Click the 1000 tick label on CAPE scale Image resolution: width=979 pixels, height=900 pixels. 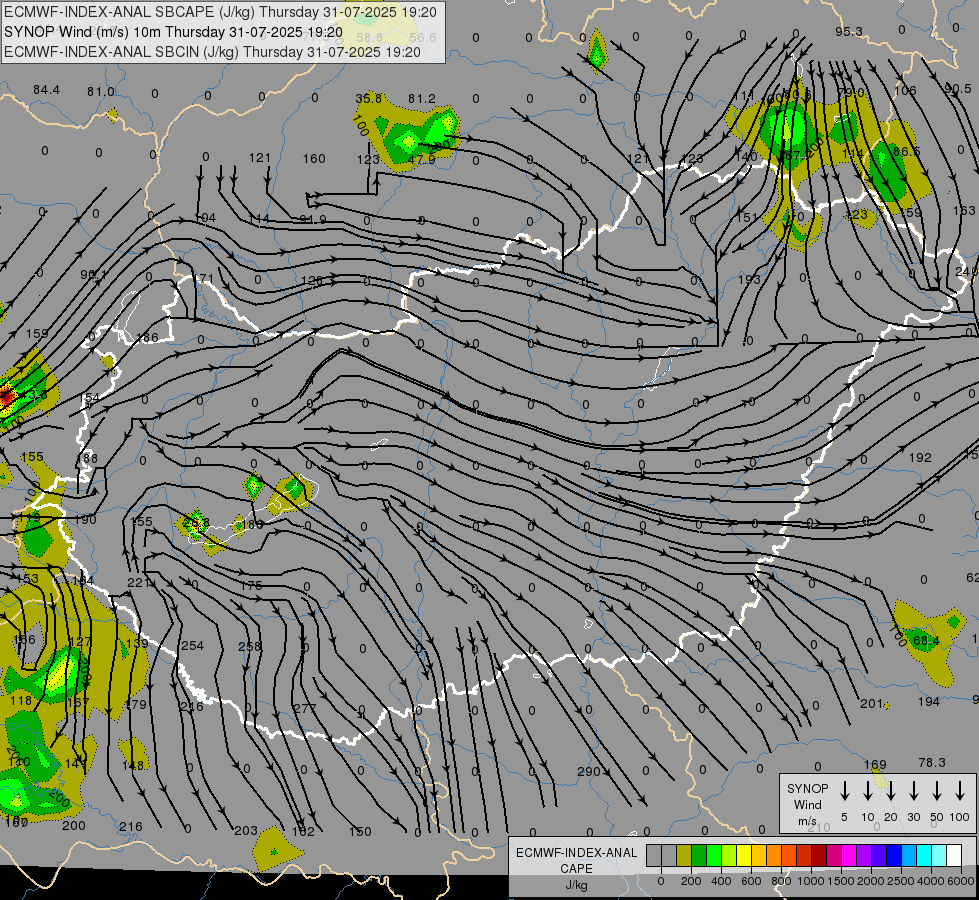tap(810, 881)
